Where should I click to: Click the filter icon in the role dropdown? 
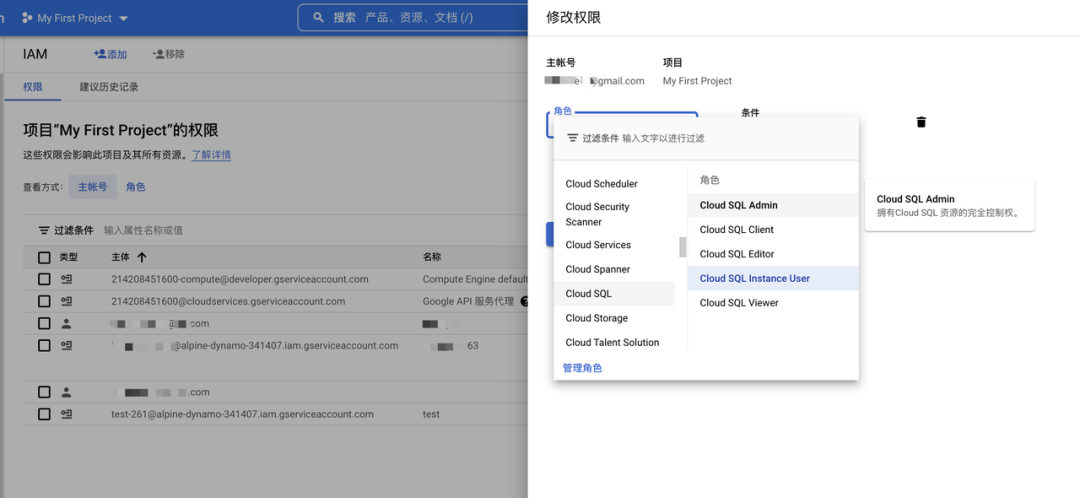point(572,138)
